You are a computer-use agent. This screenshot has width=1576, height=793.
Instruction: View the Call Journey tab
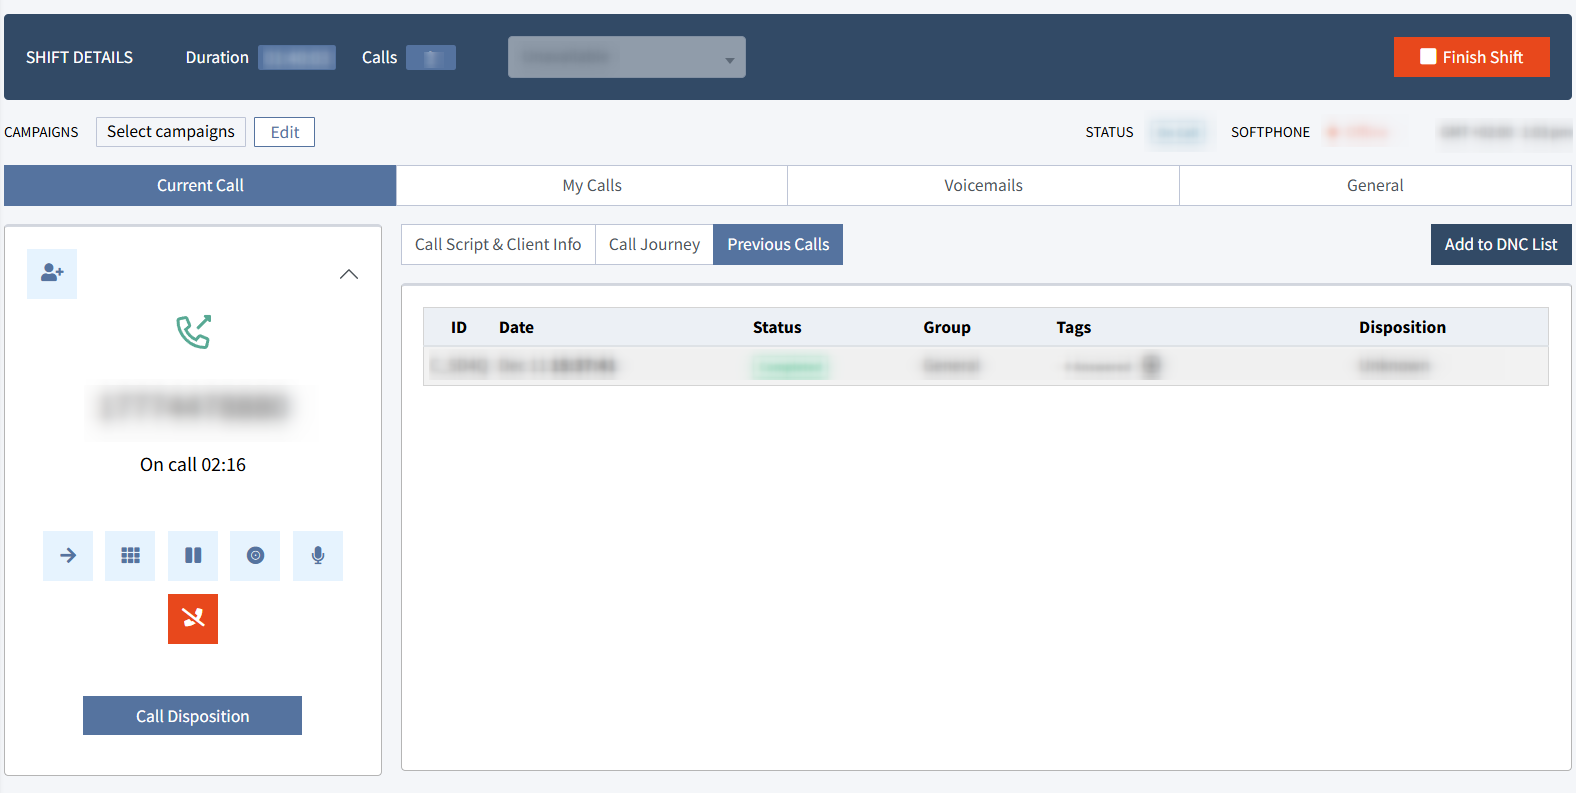[x=654, y=245]
